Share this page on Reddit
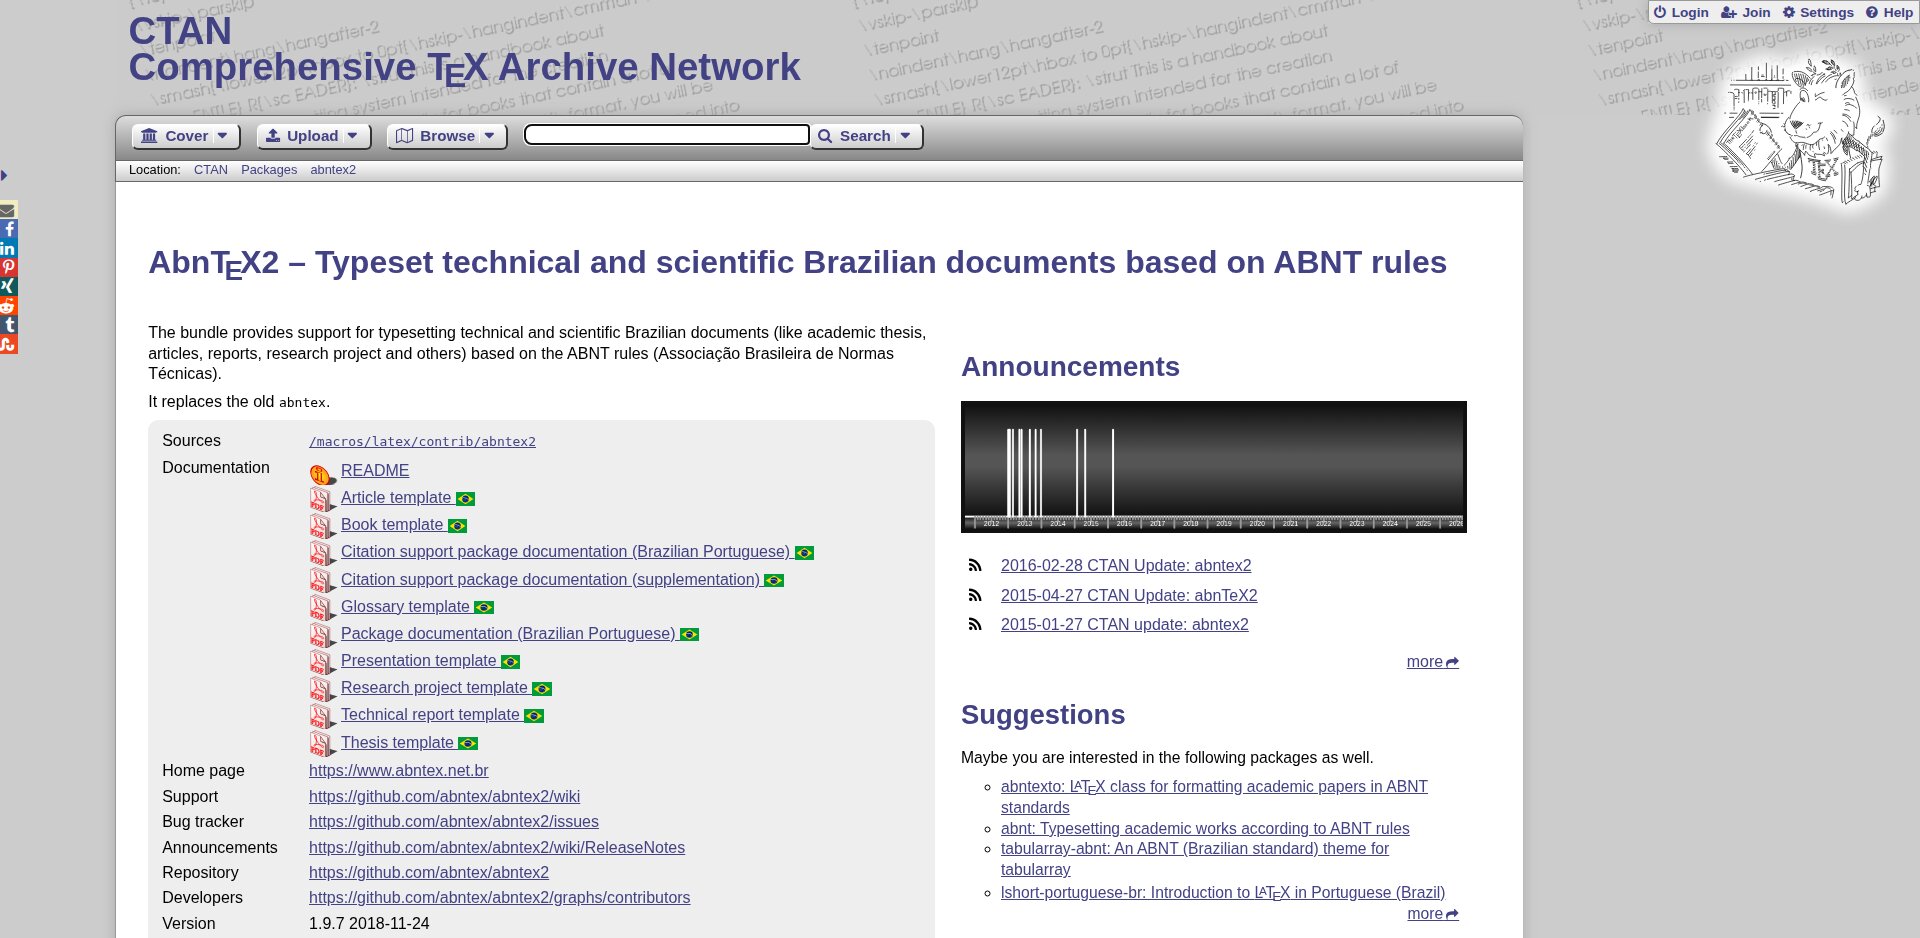Viewport: 1920px width, 938px height. [8, 306]
